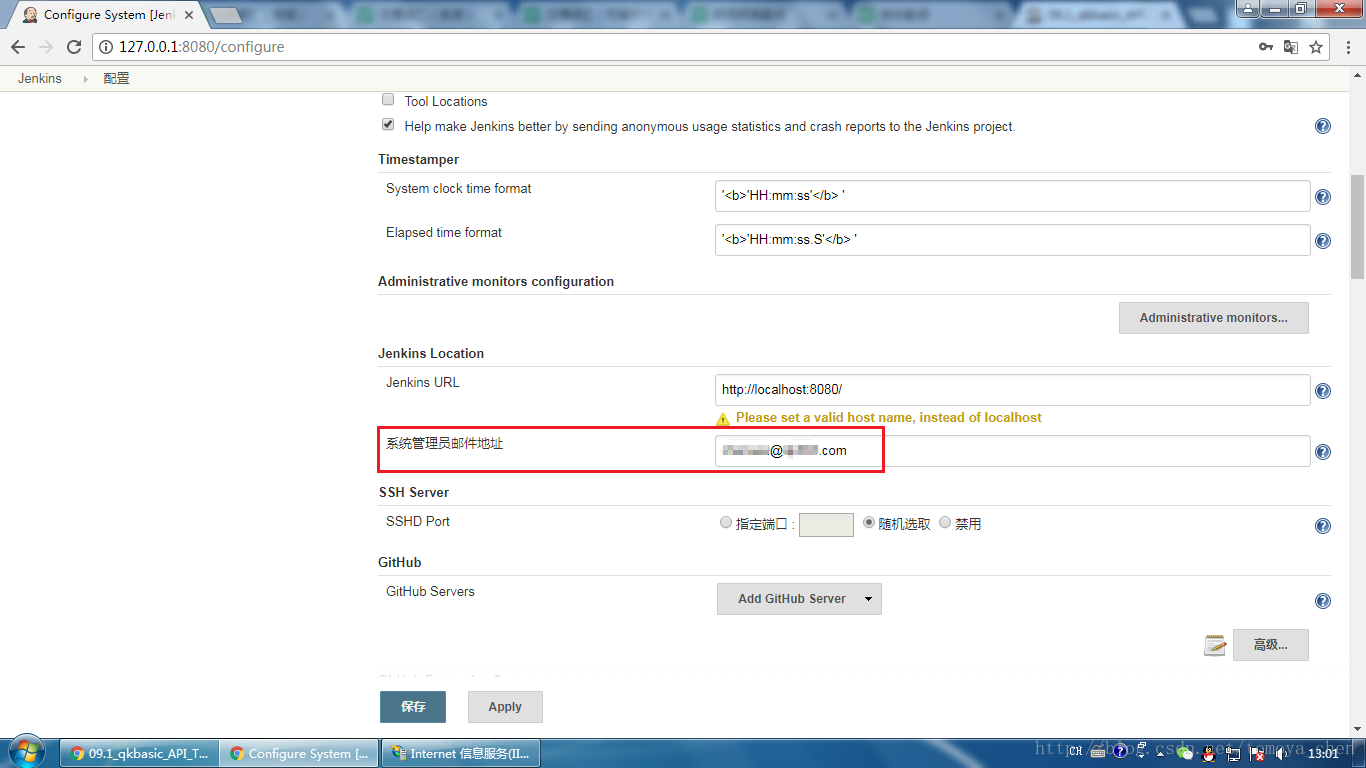This screenshot has height=768, width=1366.
Task: Open help for System clock time format
Action: click(1323, 197)
